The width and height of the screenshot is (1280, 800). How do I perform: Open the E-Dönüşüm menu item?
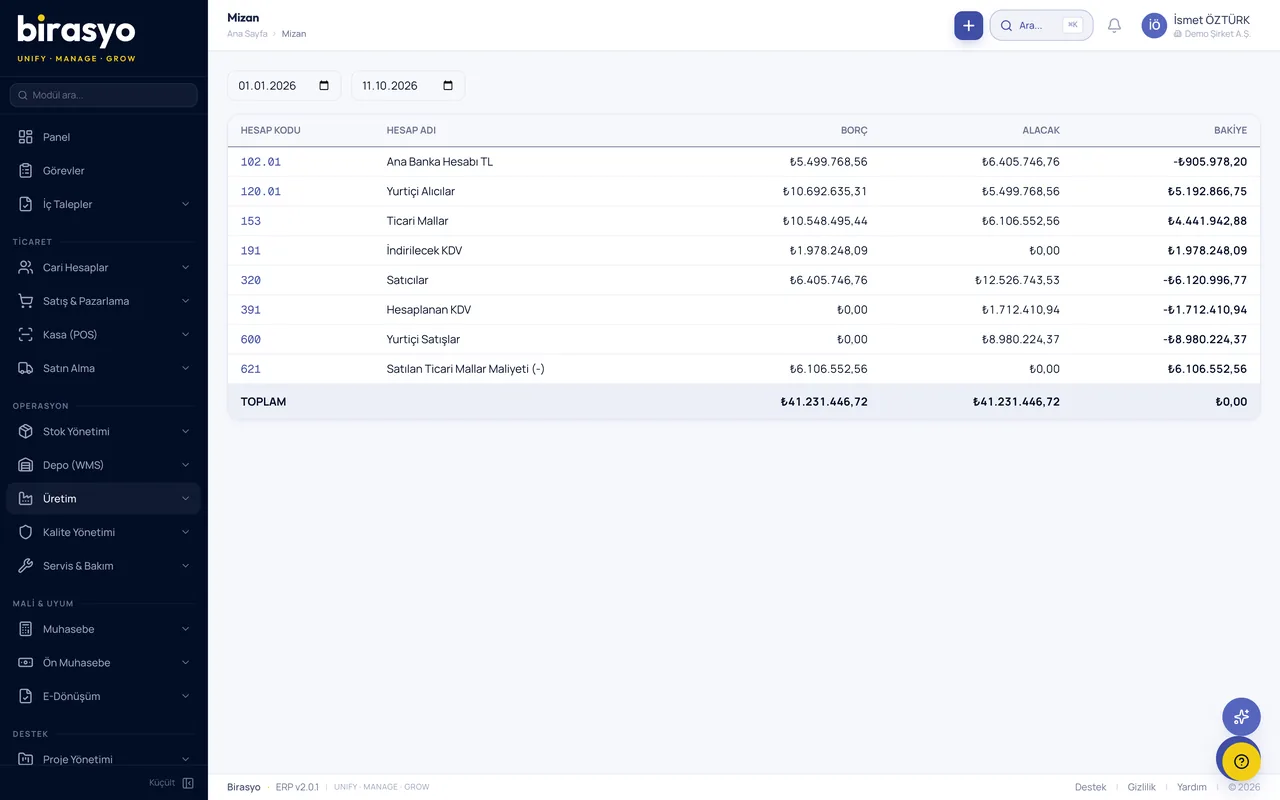[104, 696]
